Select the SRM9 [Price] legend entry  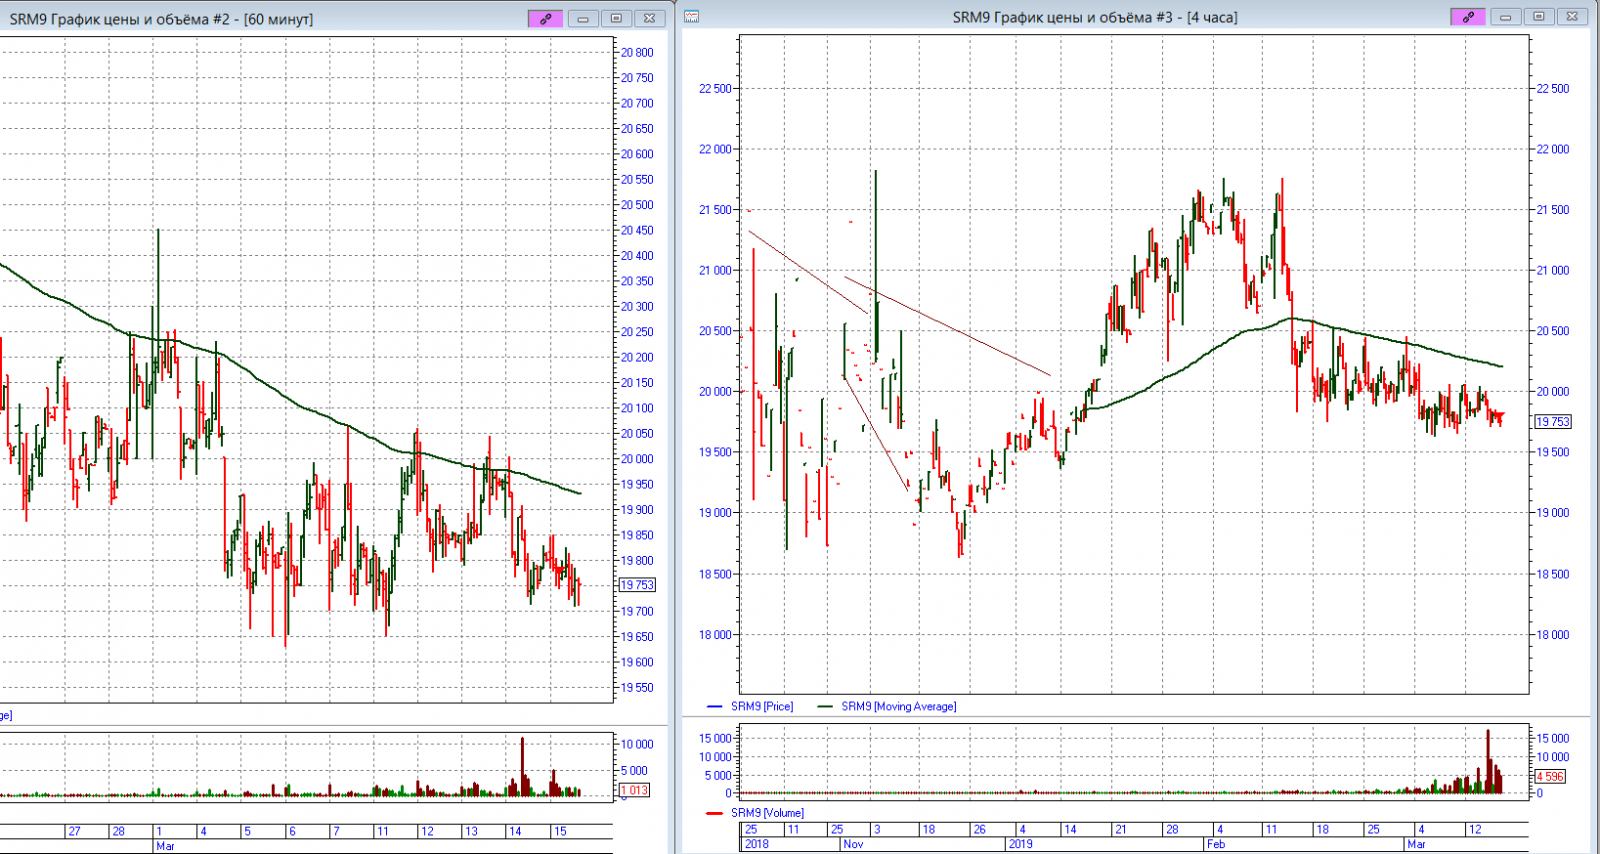pyautogui.click(x=761, y=707)
